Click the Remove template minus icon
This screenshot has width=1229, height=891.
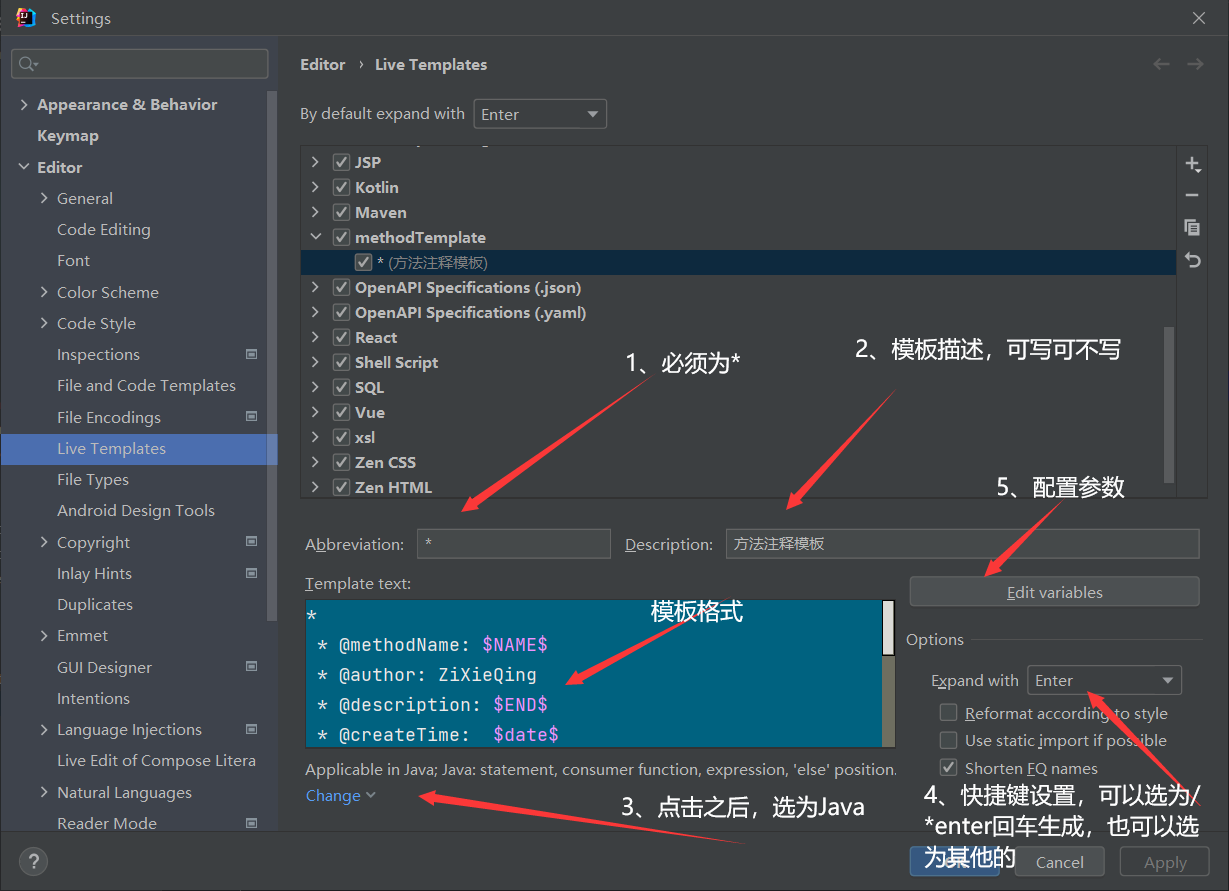tap(1192, 196)
